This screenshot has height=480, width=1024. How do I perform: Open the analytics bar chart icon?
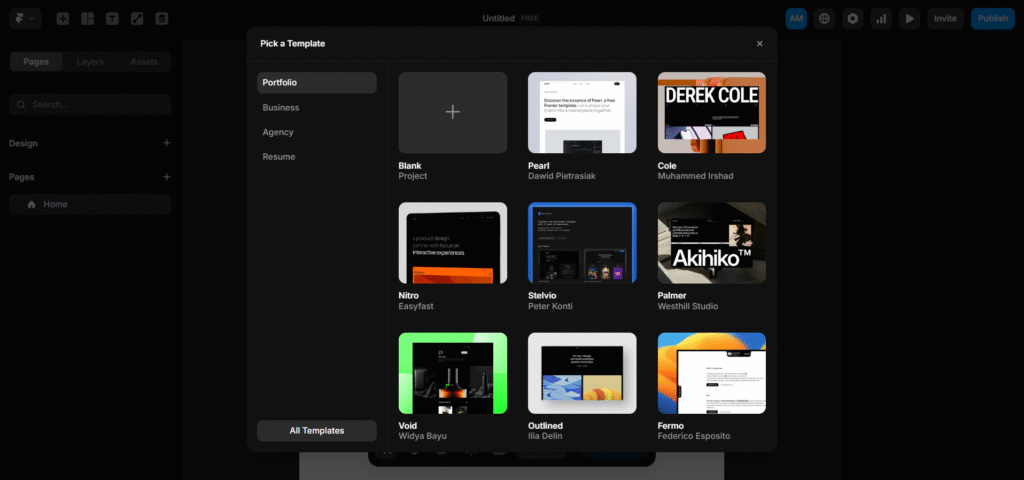(x=881, y=18)
